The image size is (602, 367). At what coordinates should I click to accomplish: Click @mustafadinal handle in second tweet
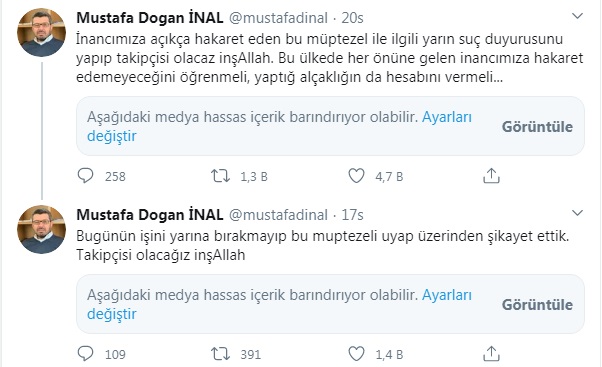(278, 215)
